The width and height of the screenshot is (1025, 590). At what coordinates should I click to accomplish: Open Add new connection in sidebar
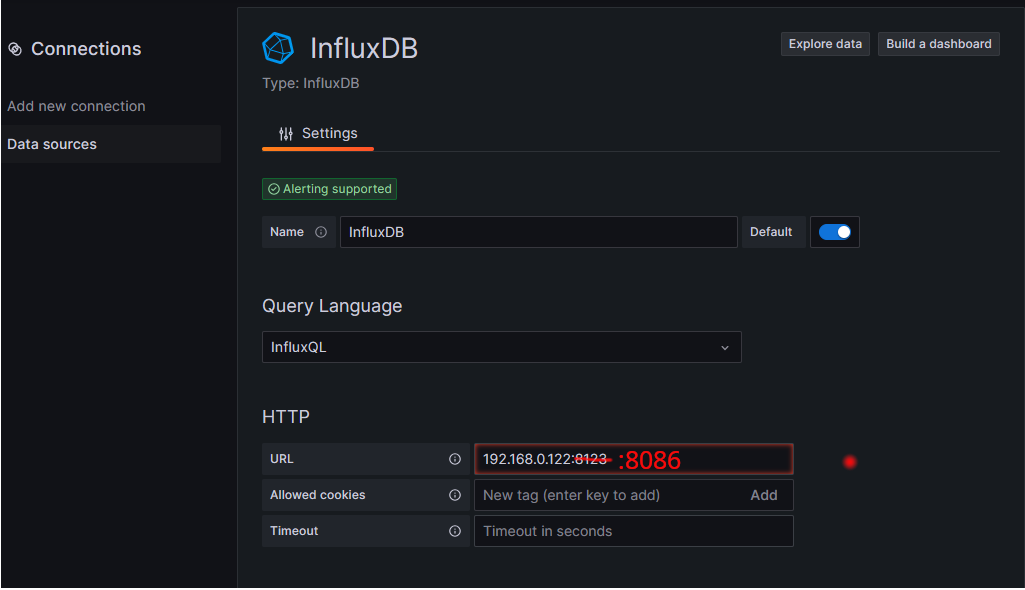coord(76,106)
